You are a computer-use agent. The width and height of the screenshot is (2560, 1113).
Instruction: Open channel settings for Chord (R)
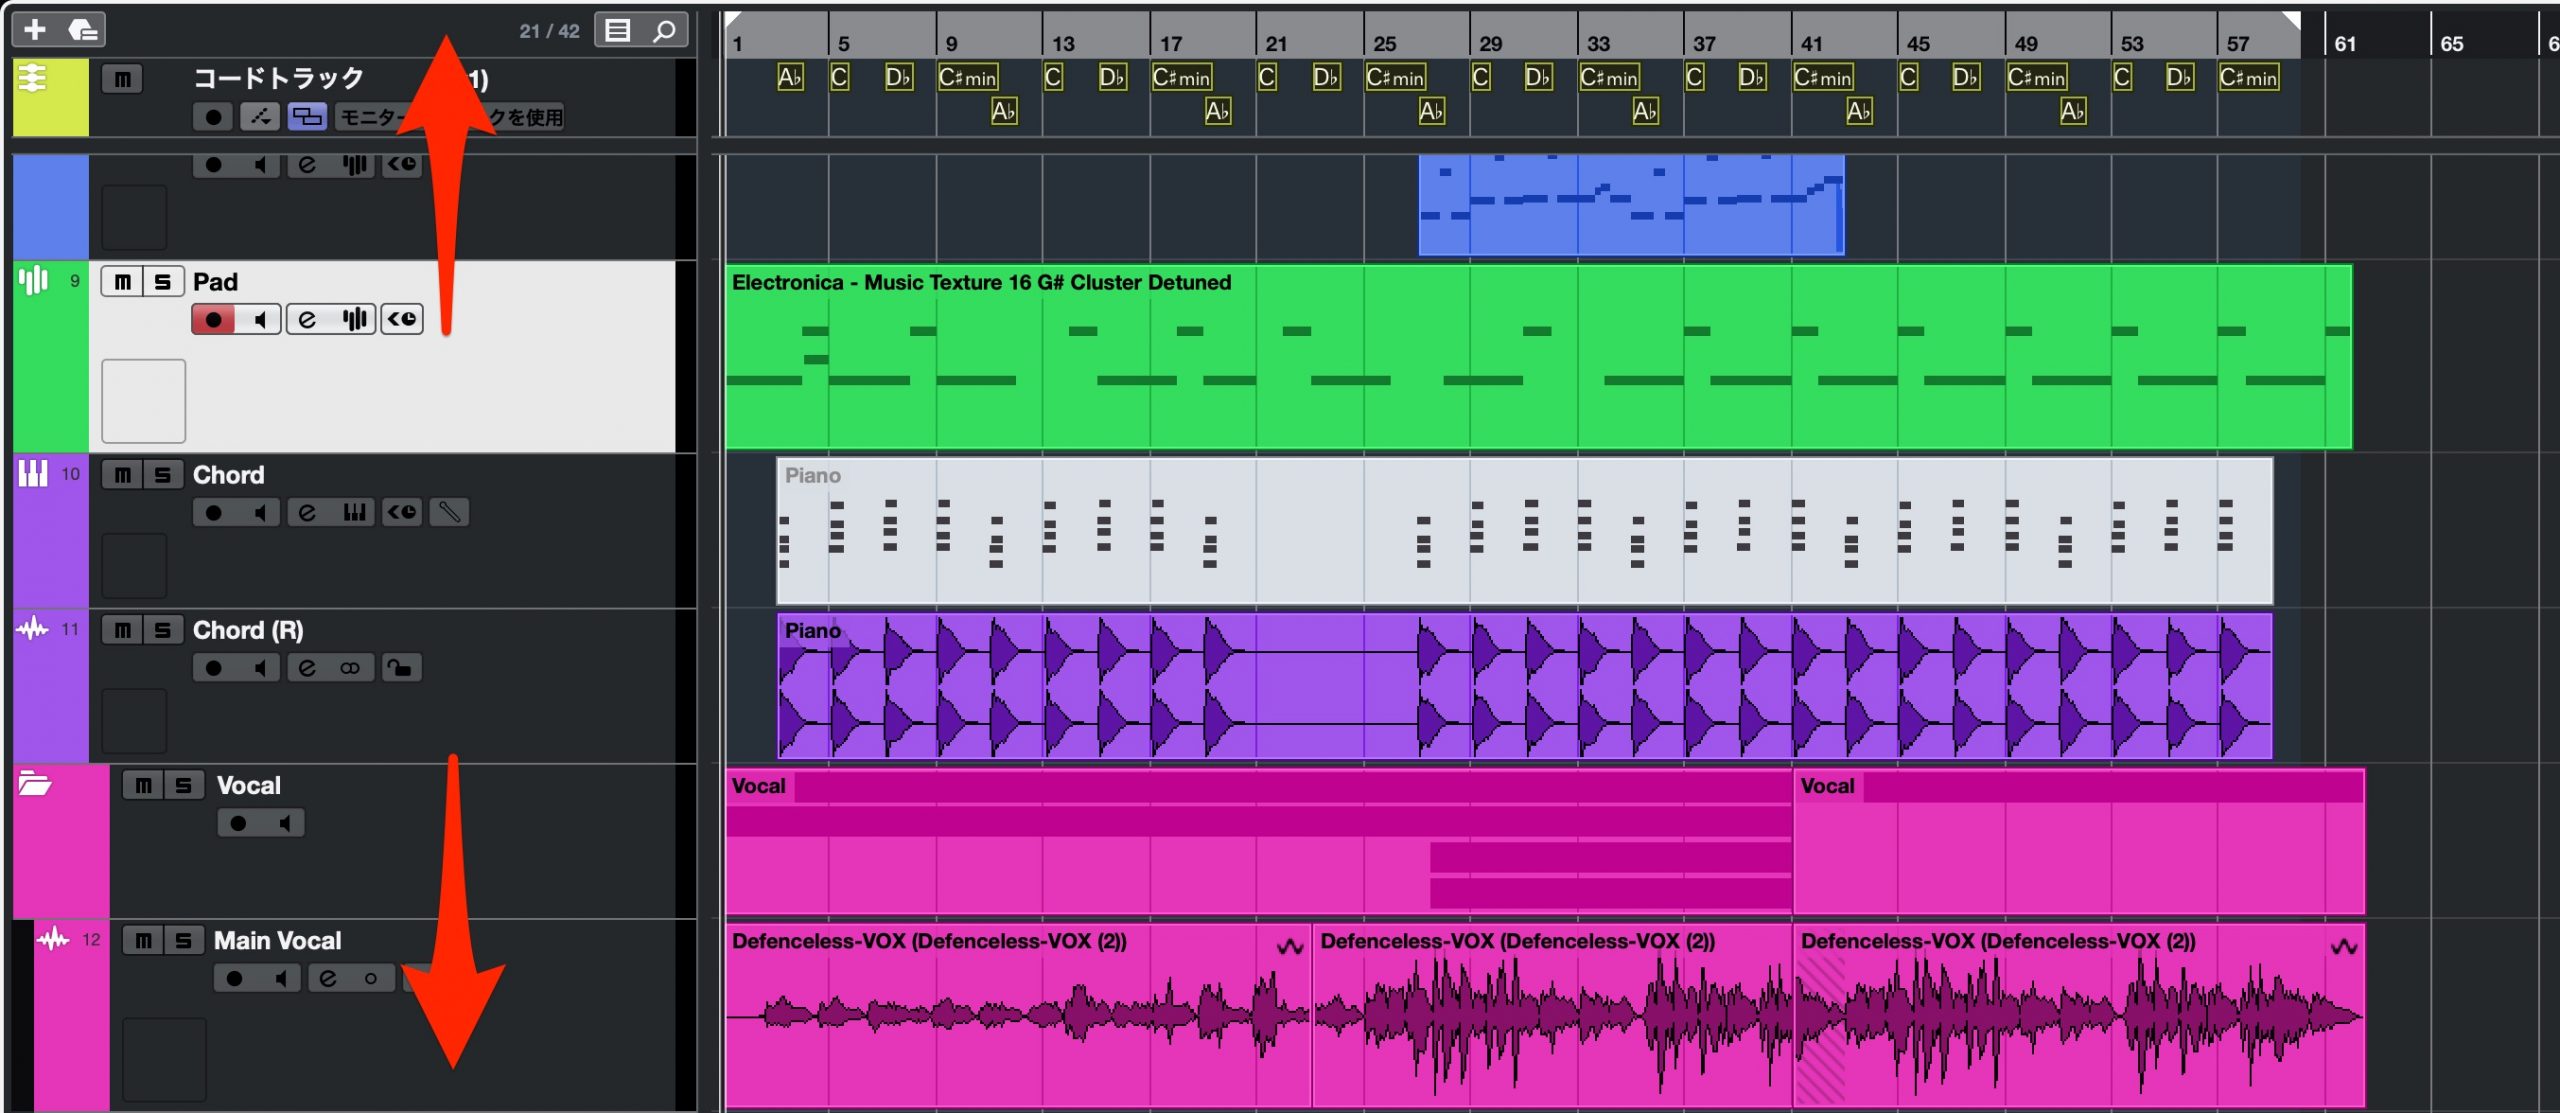(x=307, y=668)
